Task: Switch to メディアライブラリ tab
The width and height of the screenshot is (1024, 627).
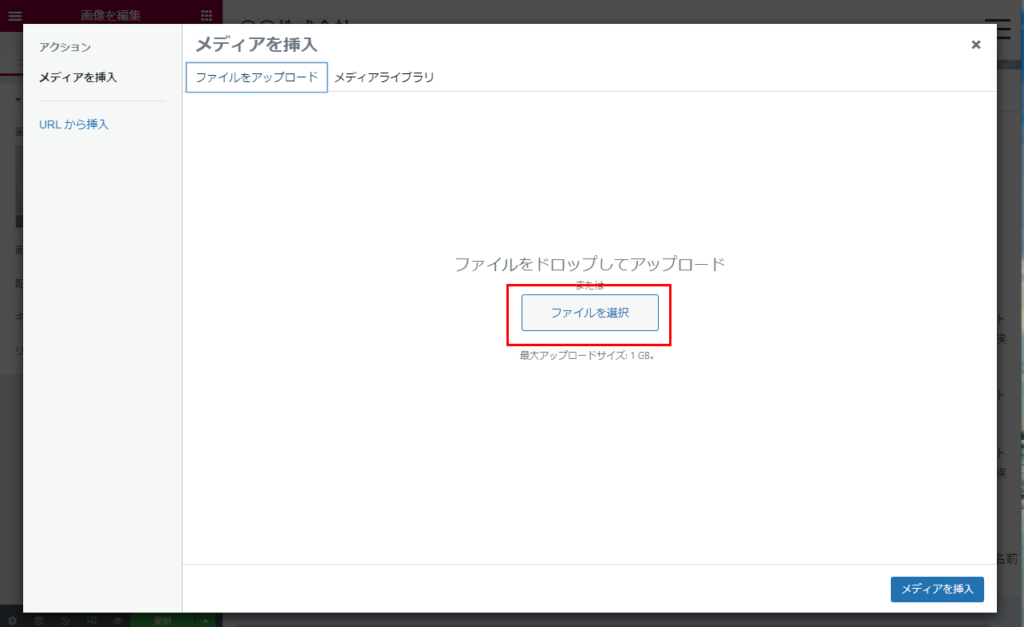Action: pos(384,77)
